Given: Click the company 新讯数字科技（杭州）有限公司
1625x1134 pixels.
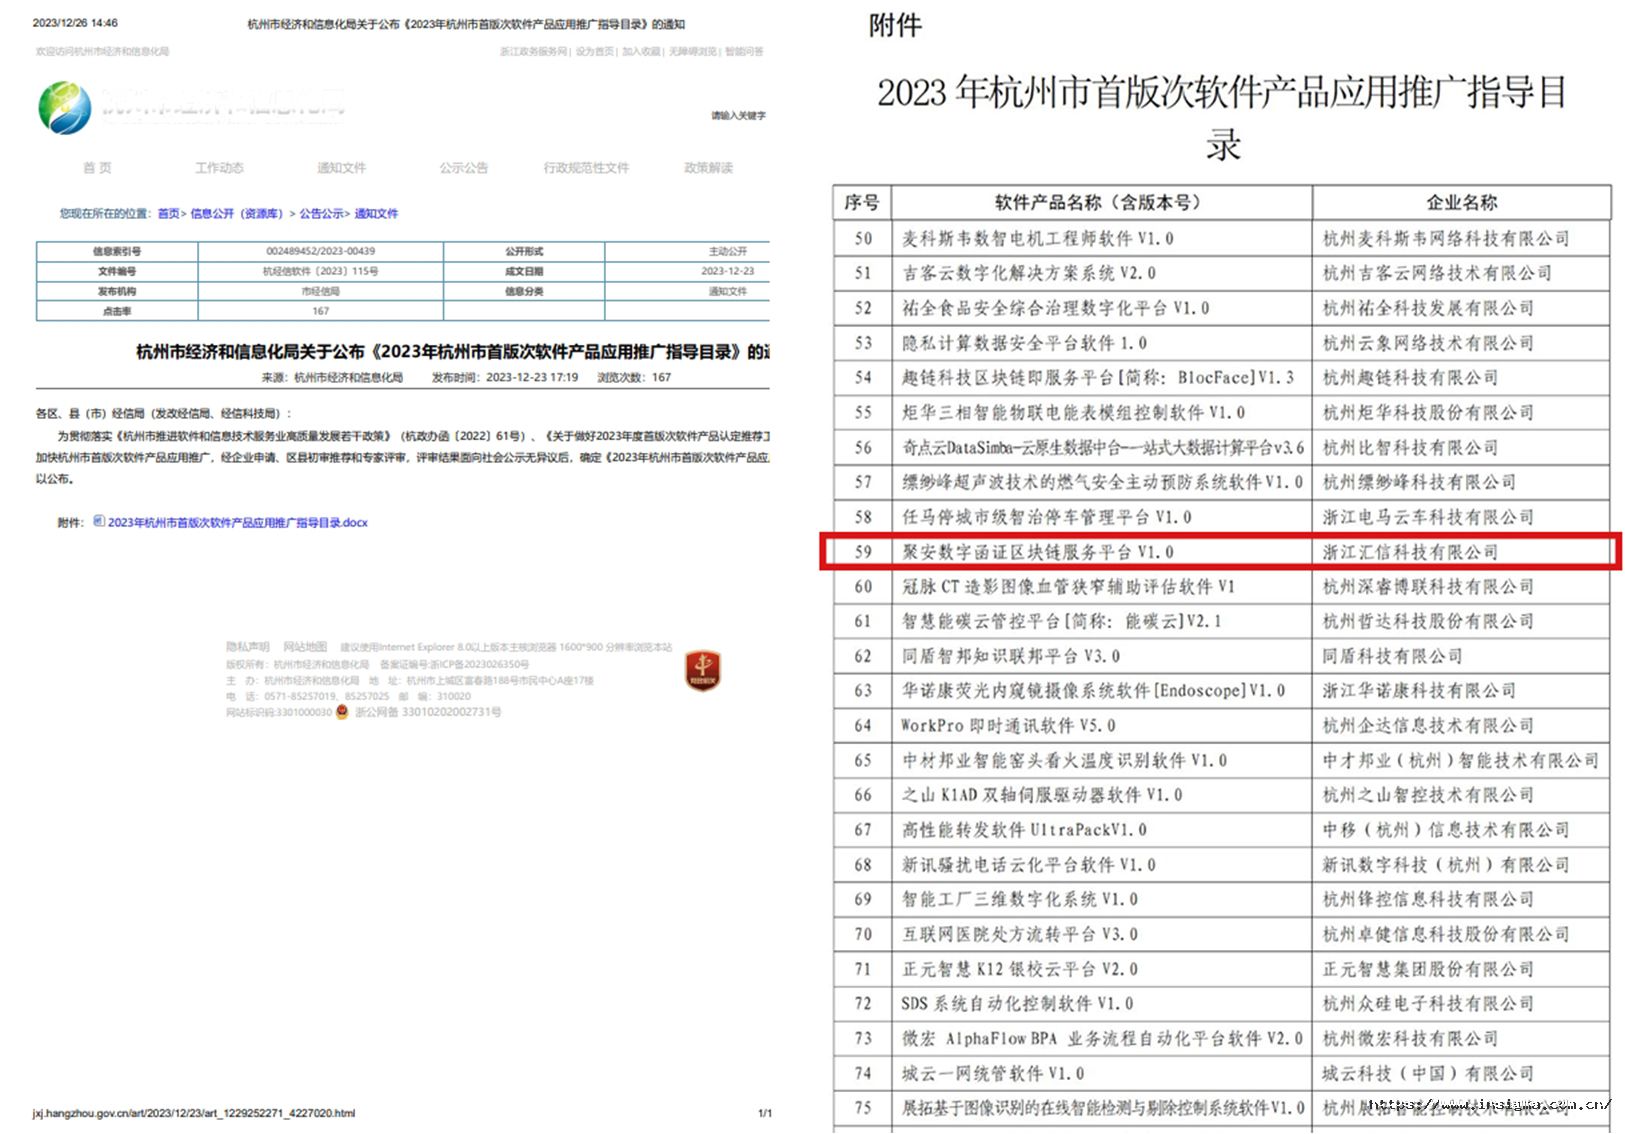Looking at the screenshot, I should pyautogui.click(x=1446, y=865).
